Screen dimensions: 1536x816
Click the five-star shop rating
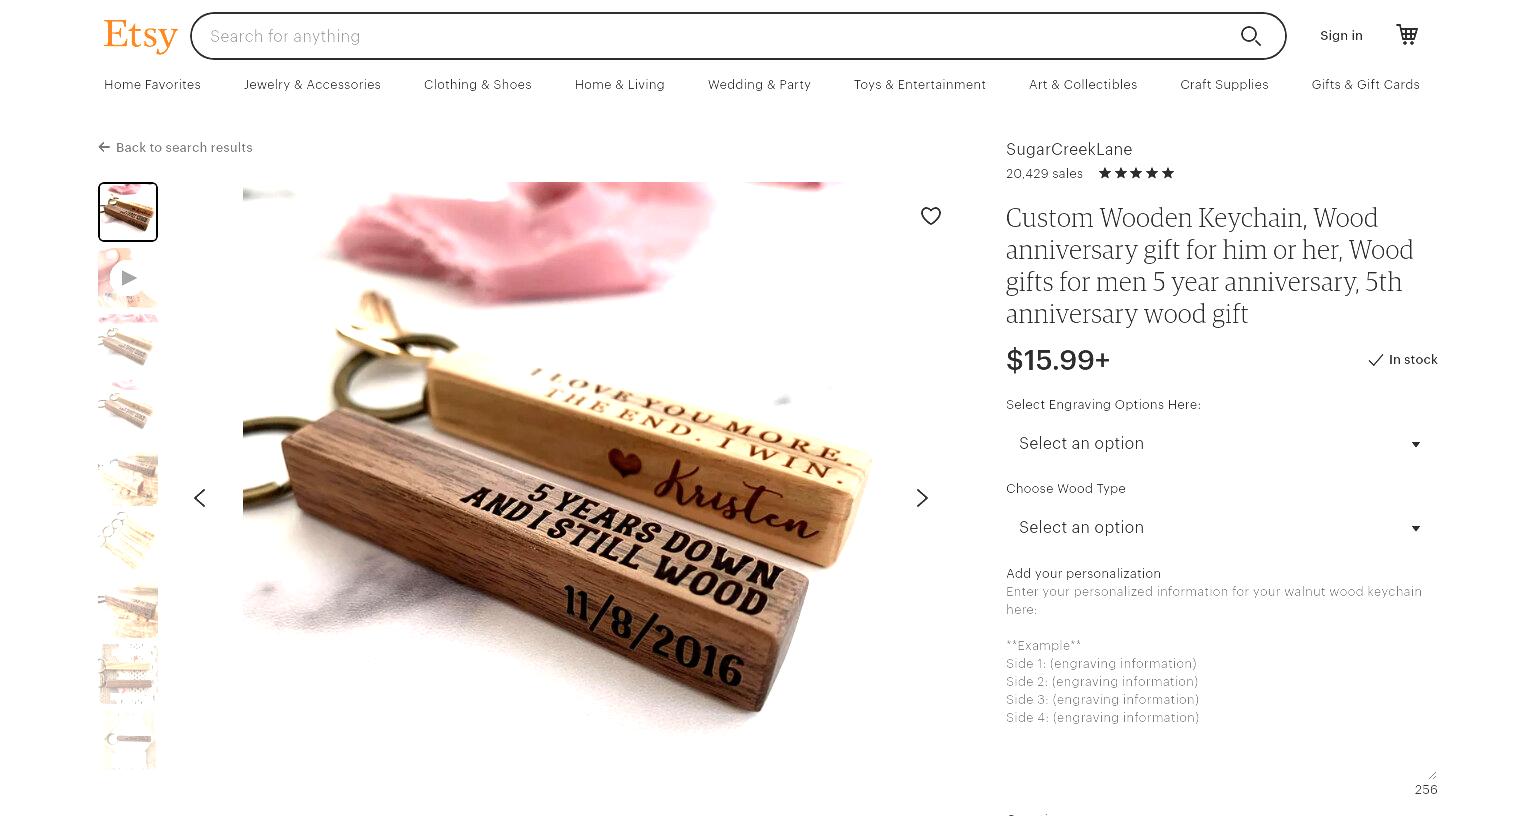click(1136, 173)
